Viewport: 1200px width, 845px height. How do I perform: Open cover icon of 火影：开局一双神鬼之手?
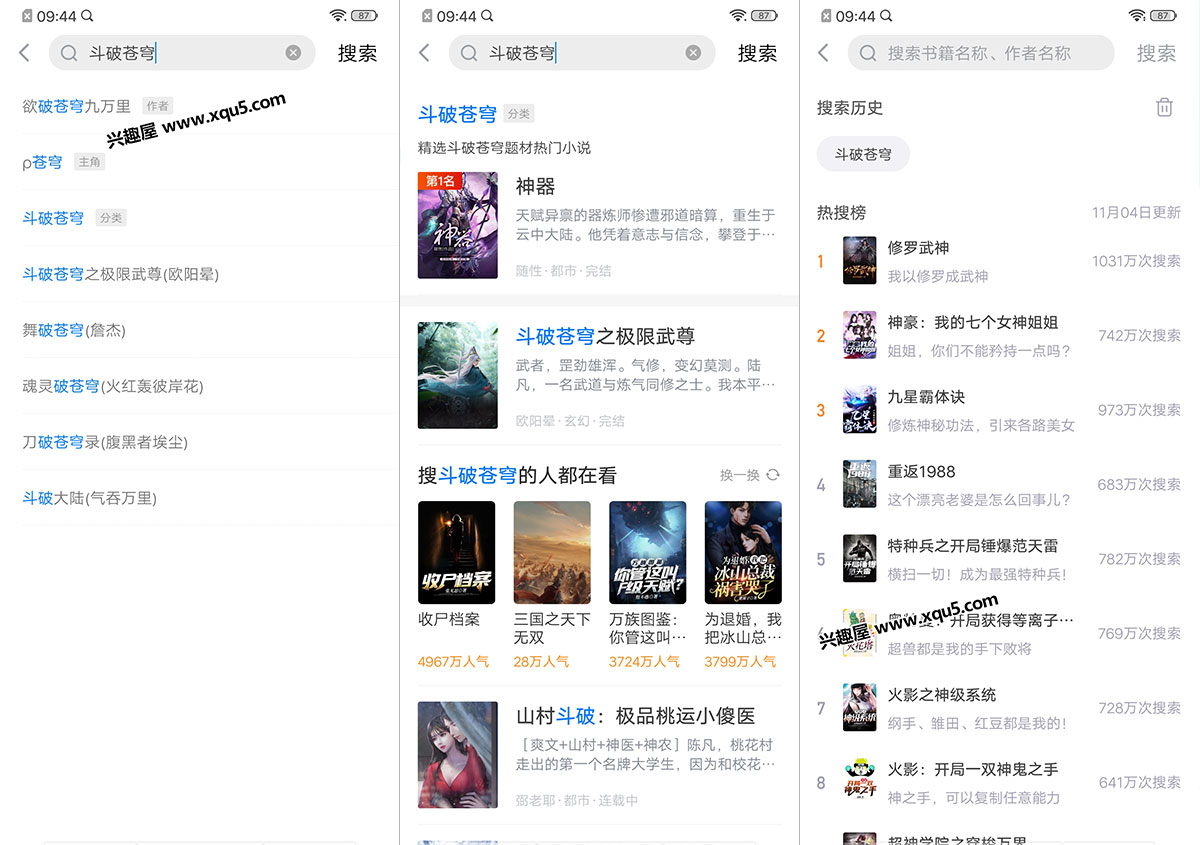pos(860,782)
